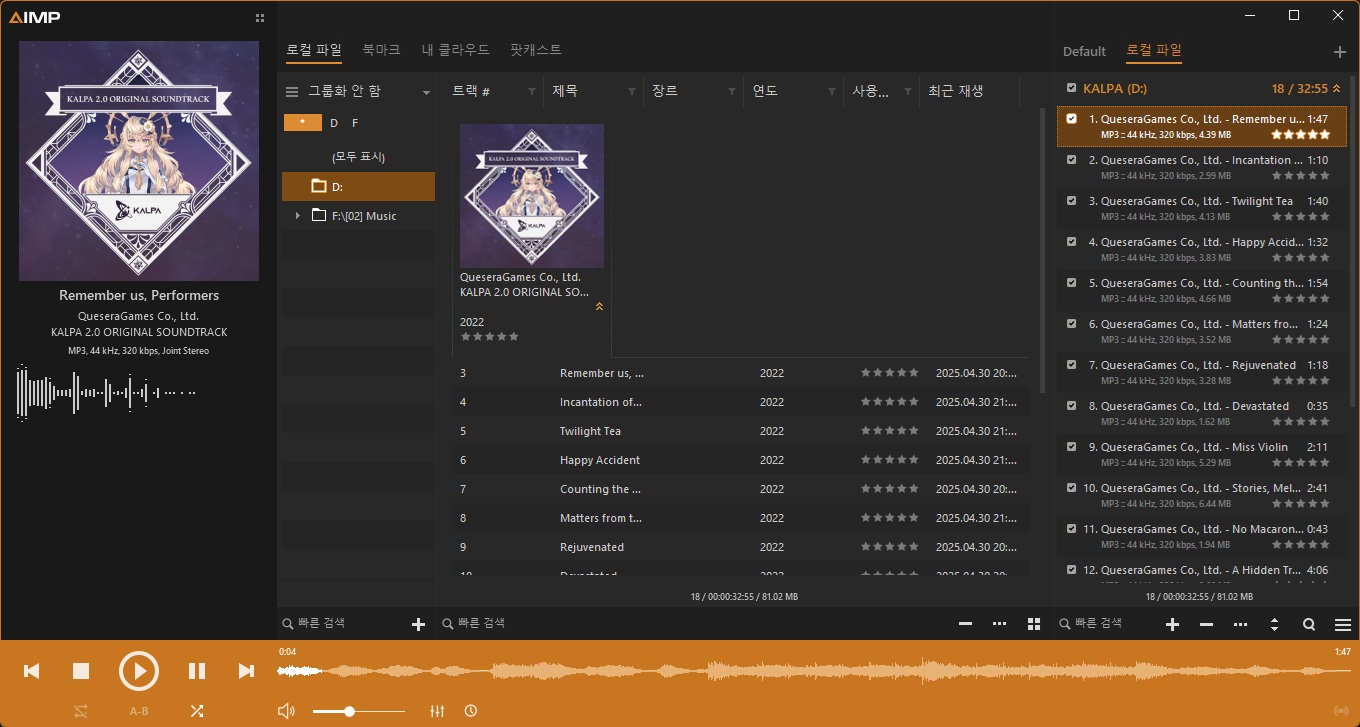Switch library view with the four-square grid icon
The image size is (1360, 727).
(1034, 624)
